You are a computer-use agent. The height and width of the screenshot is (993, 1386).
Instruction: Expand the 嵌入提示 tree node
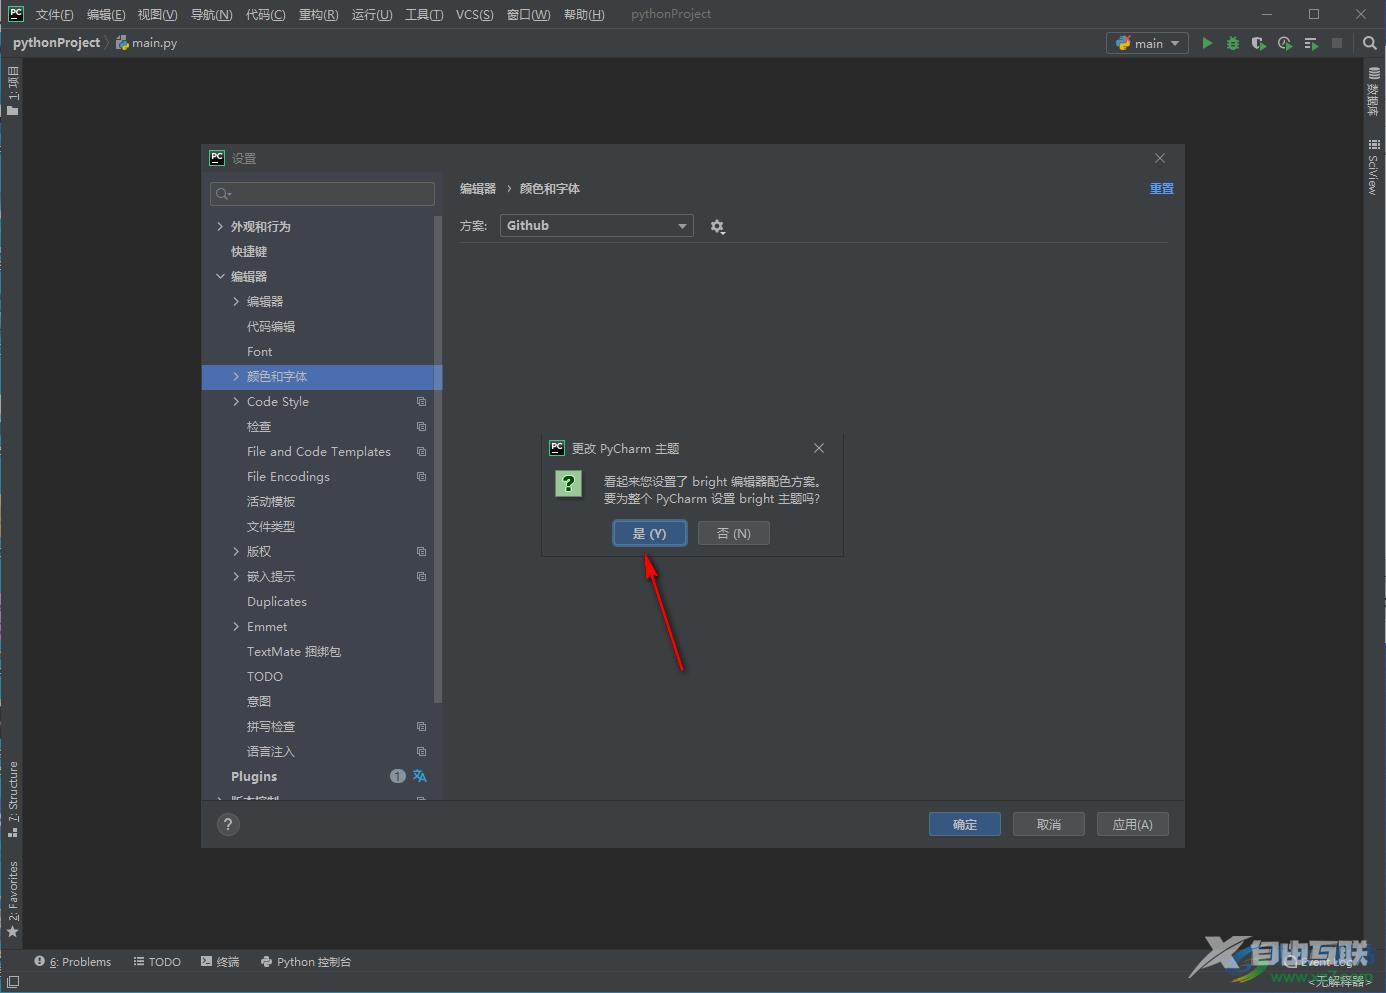[236, 577]
